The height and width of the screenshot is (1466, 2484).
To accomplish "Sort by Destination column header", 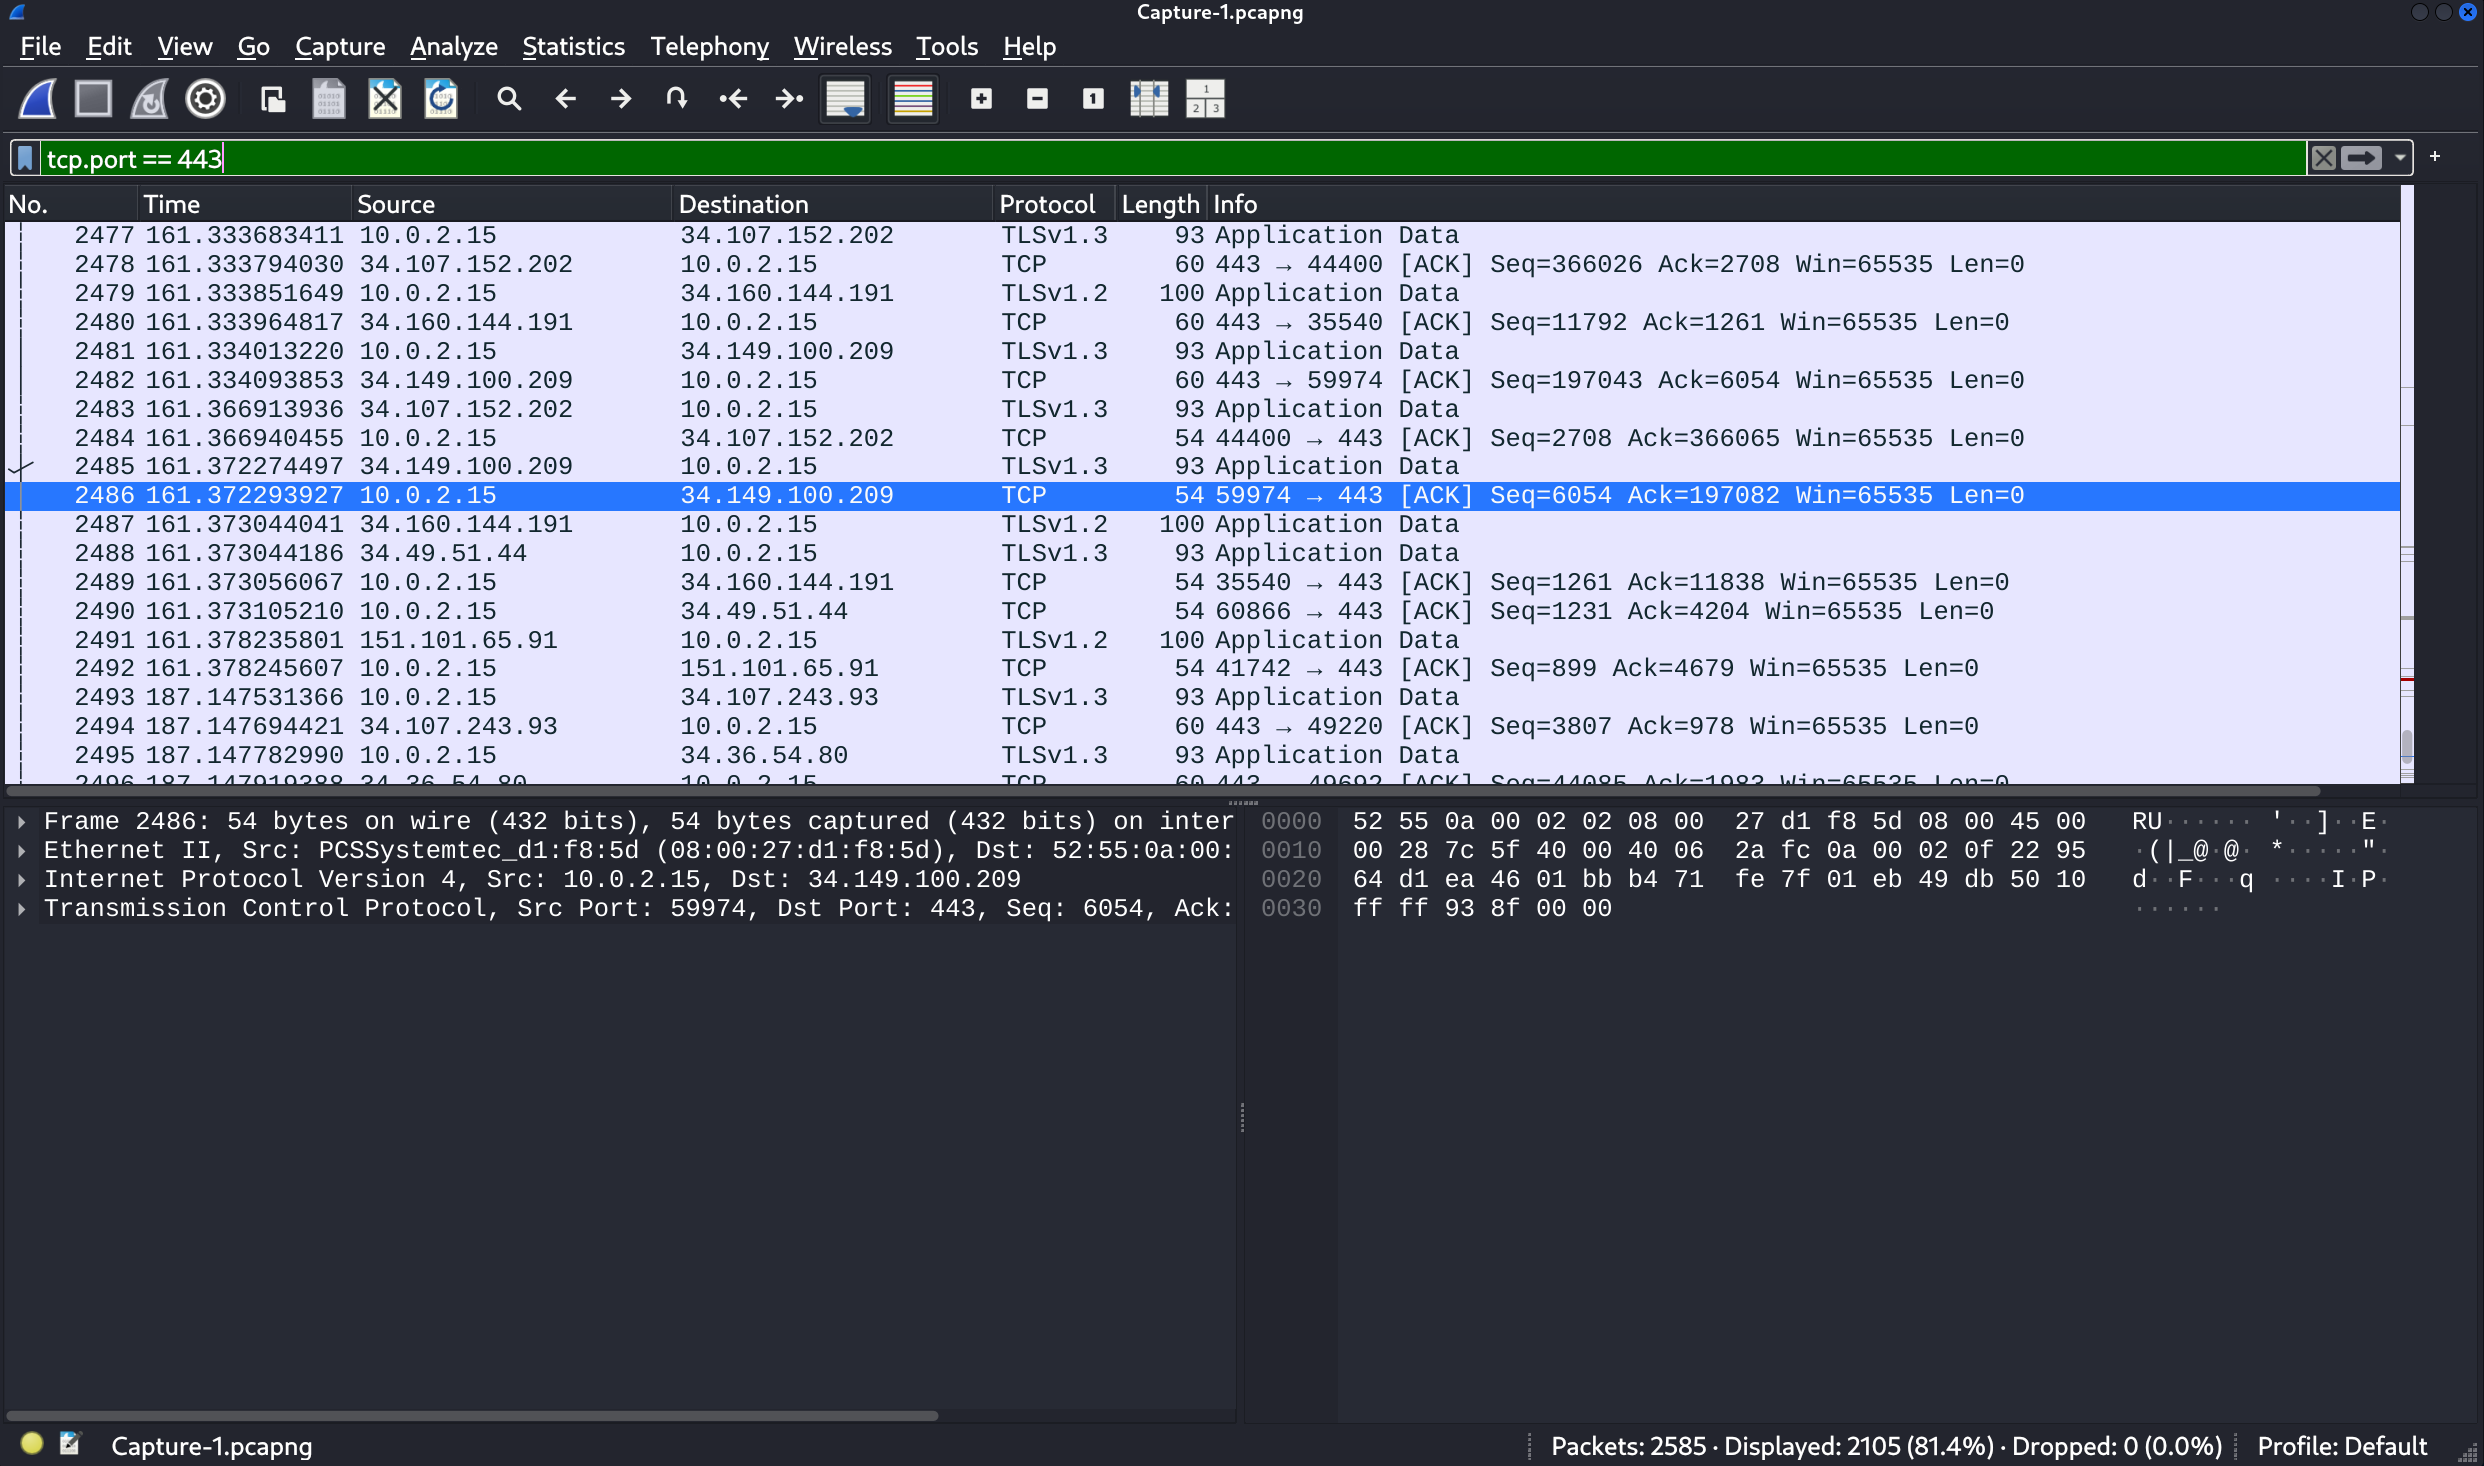I will 832,204.
